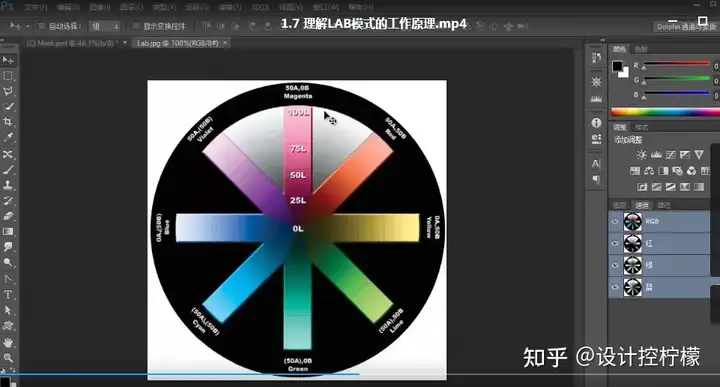Click the R value input field
This screenshot has width=720, height=387.
tap(716, 66)
